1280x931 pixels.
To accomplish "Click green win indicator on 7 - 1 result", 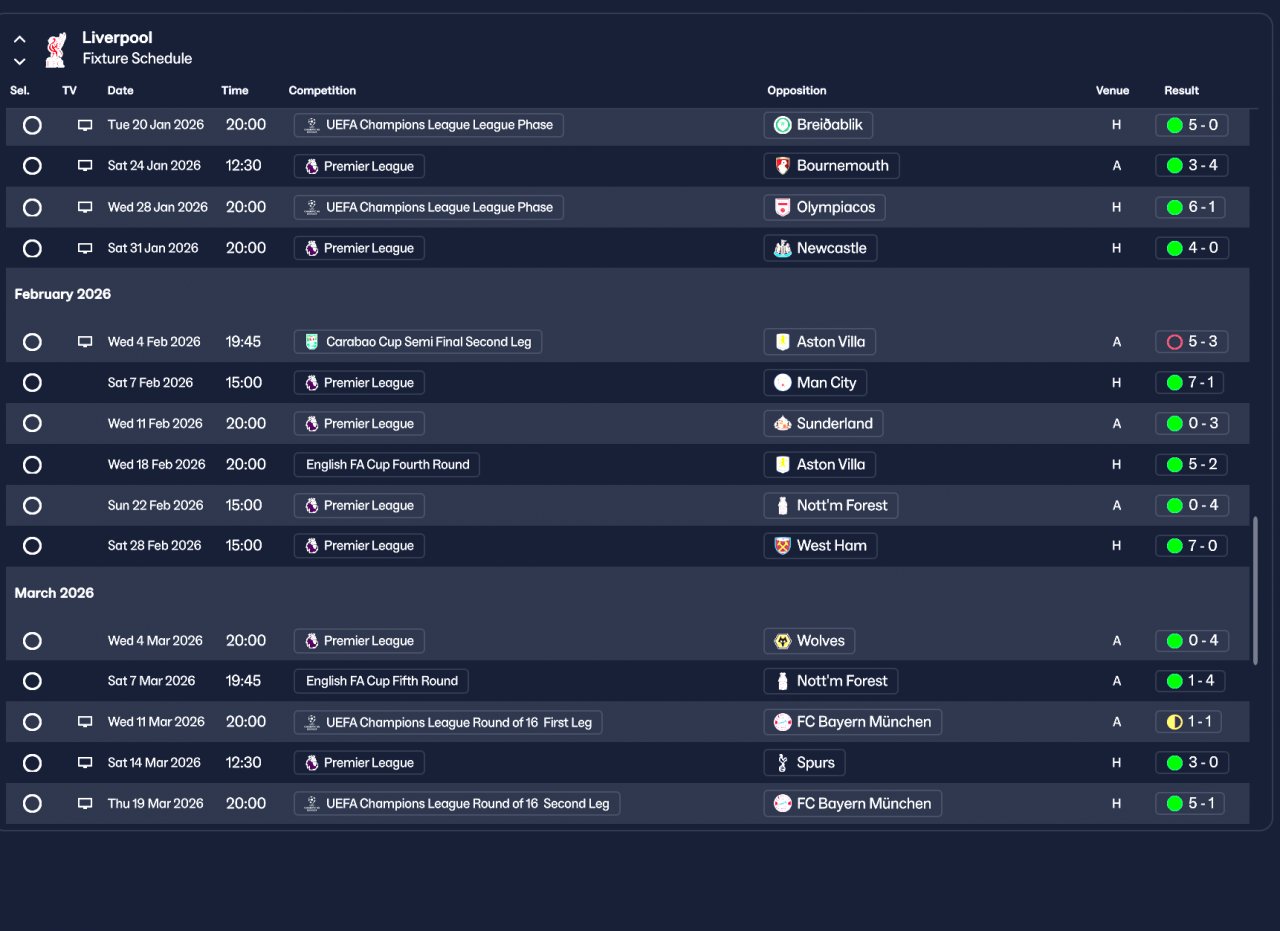I will (x=1175, y=383).
